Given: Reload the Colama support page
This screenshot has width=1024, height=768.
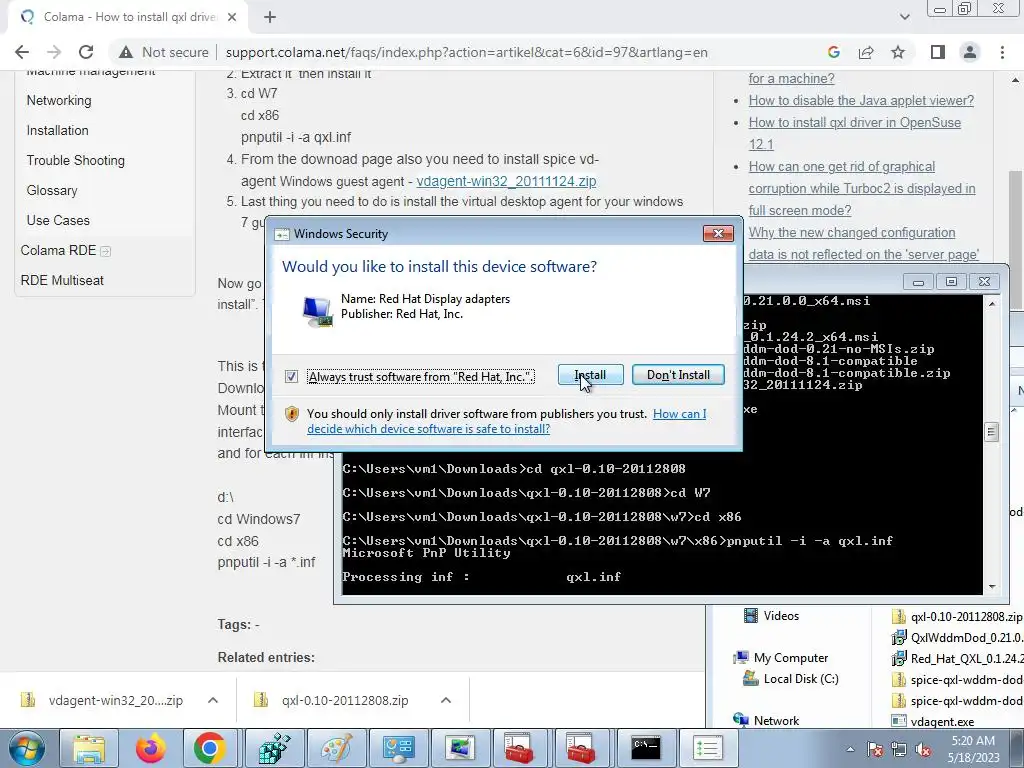Looking at the screenshot, I should coord(86,52).
